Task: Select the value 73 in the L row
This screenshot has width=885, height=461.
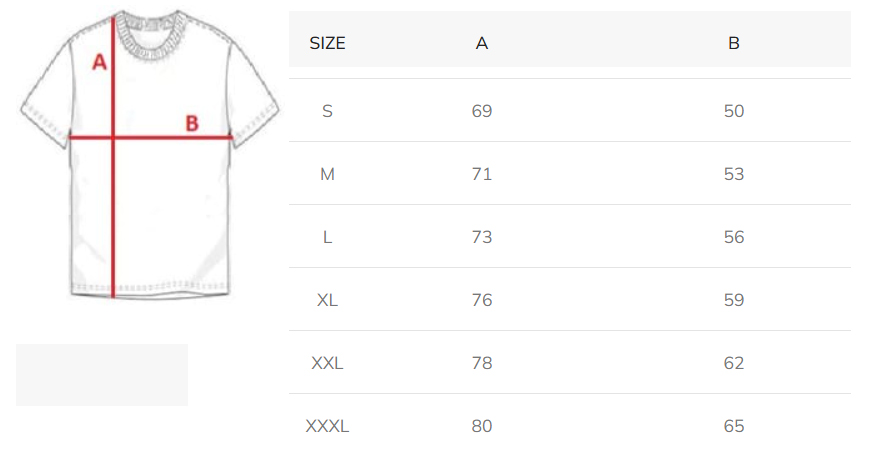Action: point(482,237)
